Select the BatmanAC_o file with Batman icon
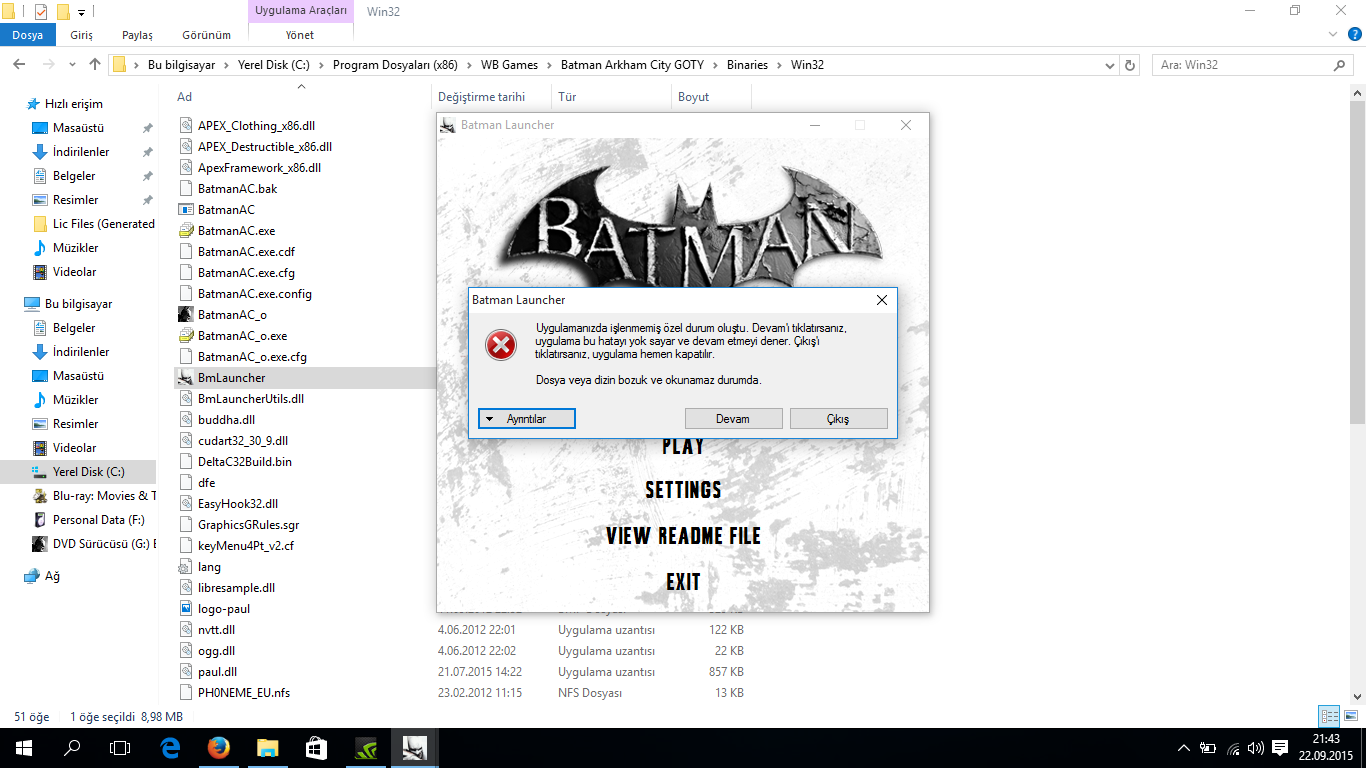Screen dimensions: 1366x768 [232, 315]
